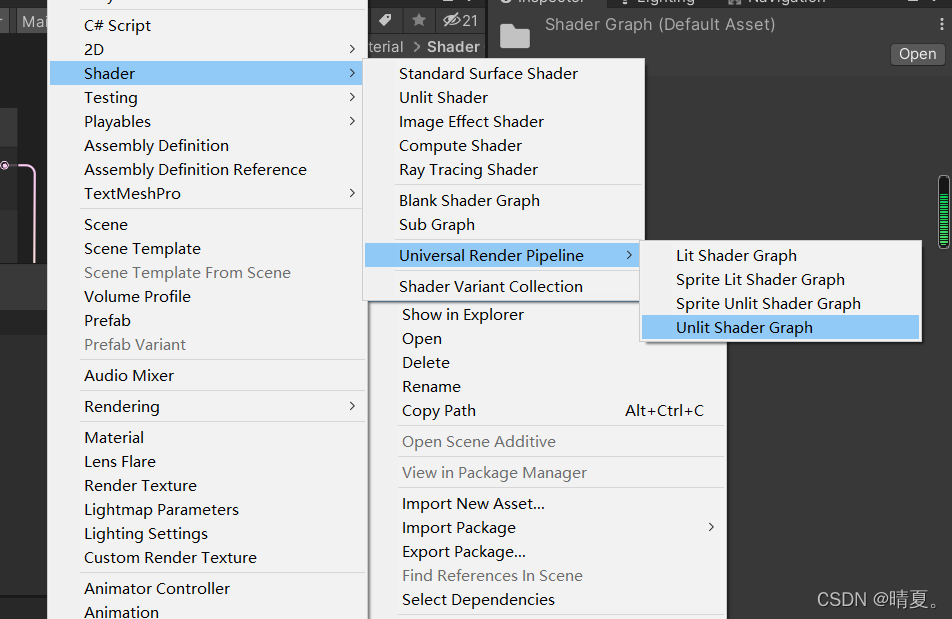The width and height of the screenshot is (952, 619).
Task: Open the Inspector three-dot options menu
Action: [x=942, y=24]
